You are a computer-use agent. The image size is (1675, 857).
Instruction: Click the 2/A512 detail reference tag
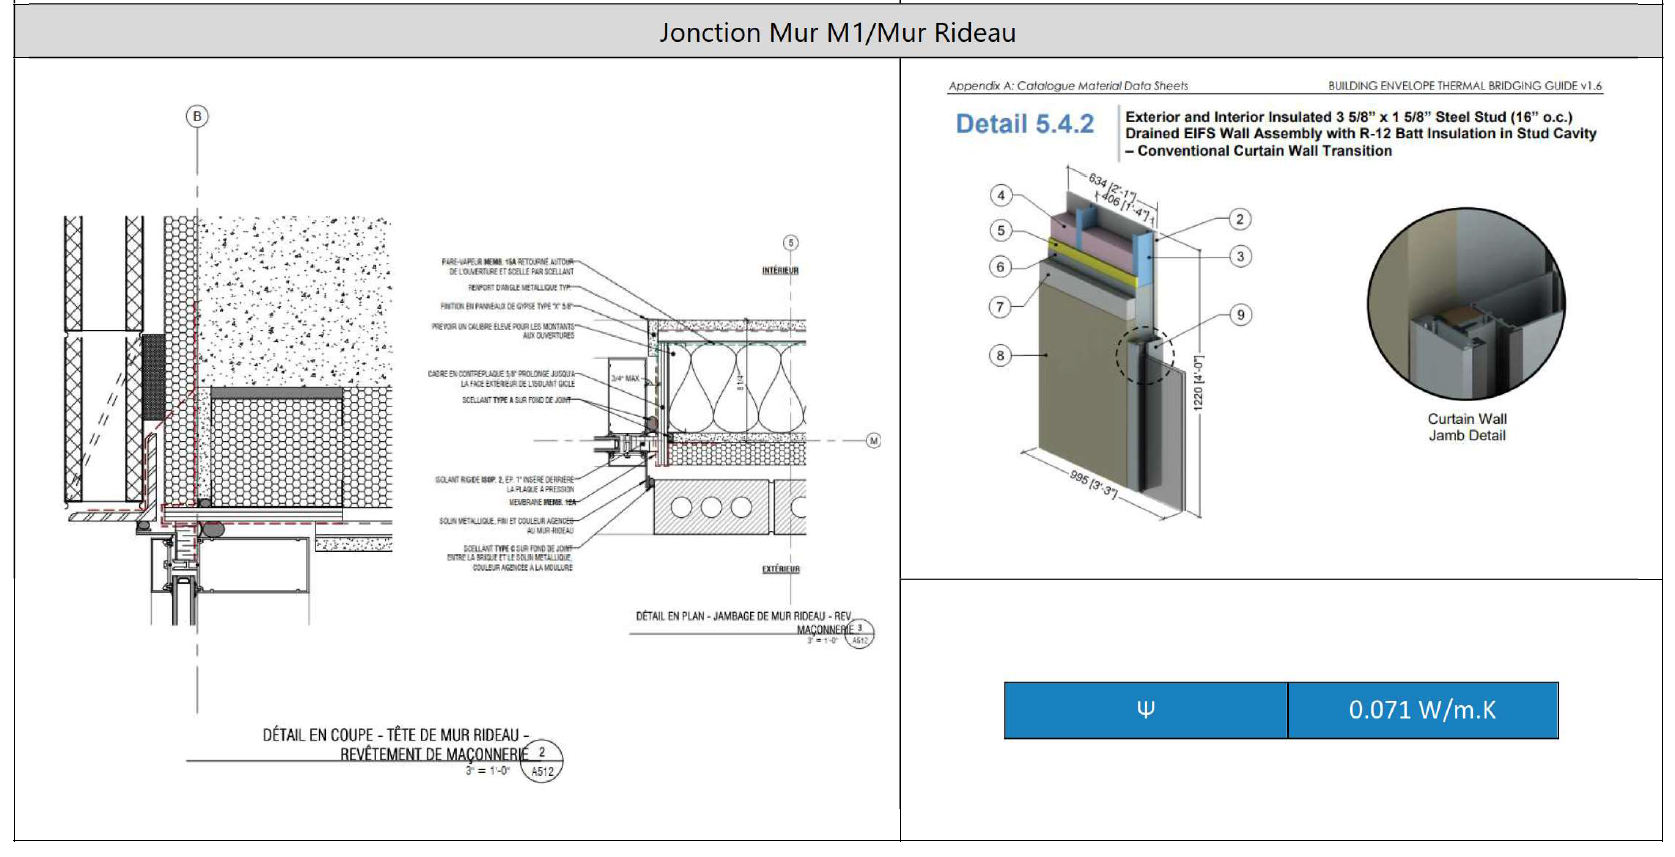[x=542, y=762]
